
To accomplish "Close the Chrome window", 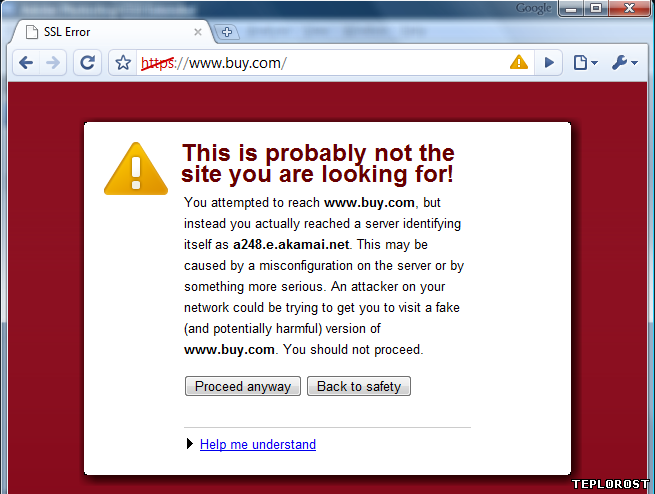I will click(630, 8).
